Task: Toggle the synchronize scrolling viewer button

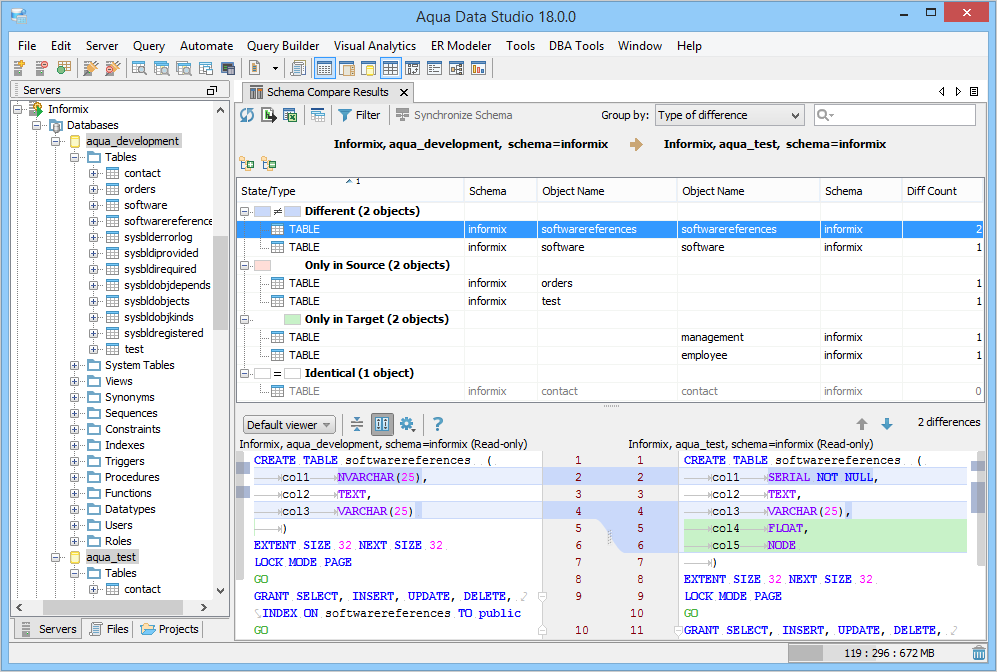Action: tap(382, 424)
